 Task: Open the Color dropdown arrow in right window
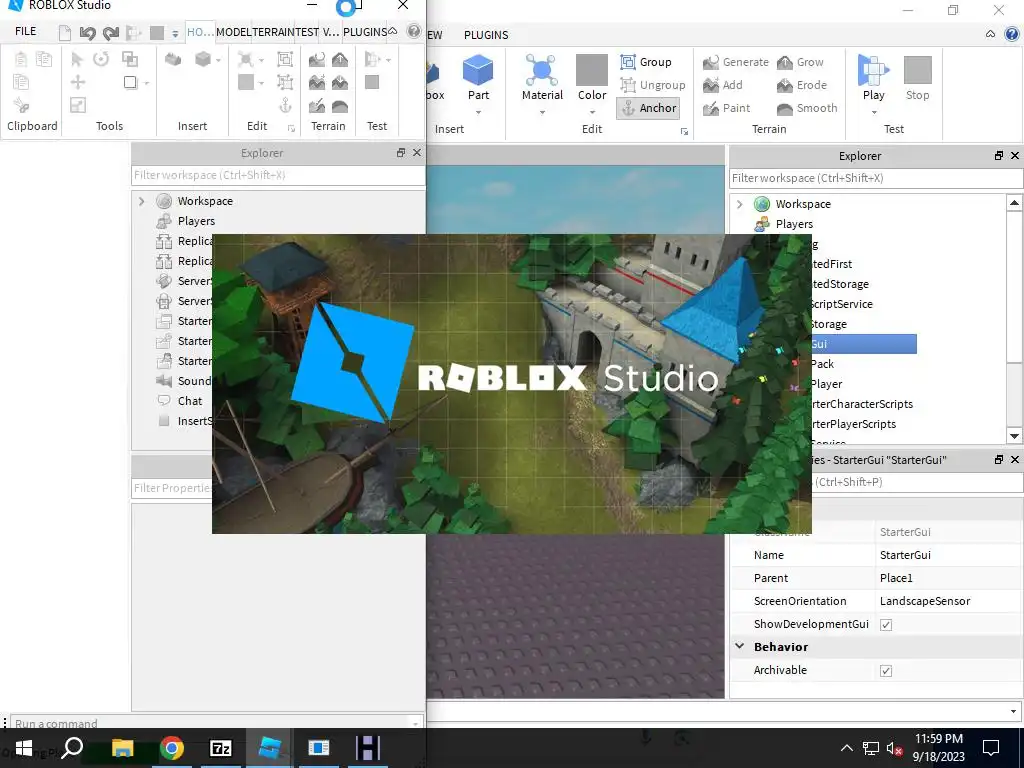[592, 113]
